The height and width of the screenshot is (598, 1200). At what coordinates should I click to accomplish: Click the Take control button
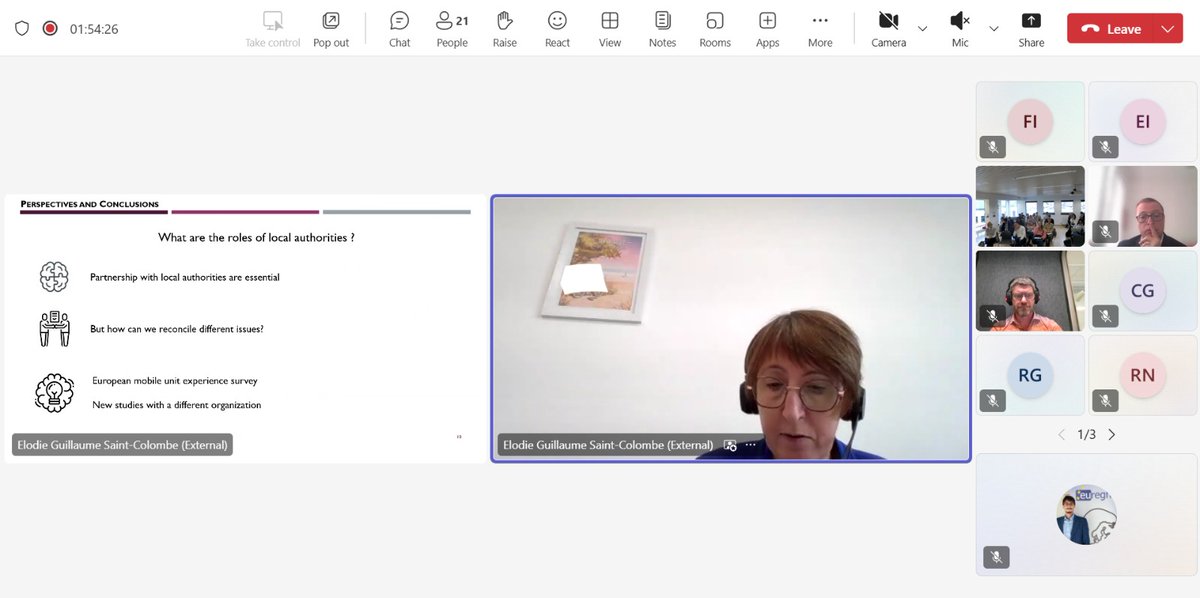coord(272,27)
